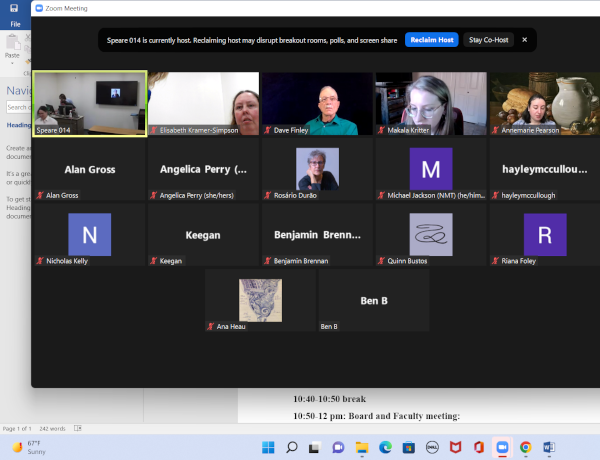Click Michael Jackson's participant tile
The width and height of the screenshot is (600, 460).
coord(431,169)
